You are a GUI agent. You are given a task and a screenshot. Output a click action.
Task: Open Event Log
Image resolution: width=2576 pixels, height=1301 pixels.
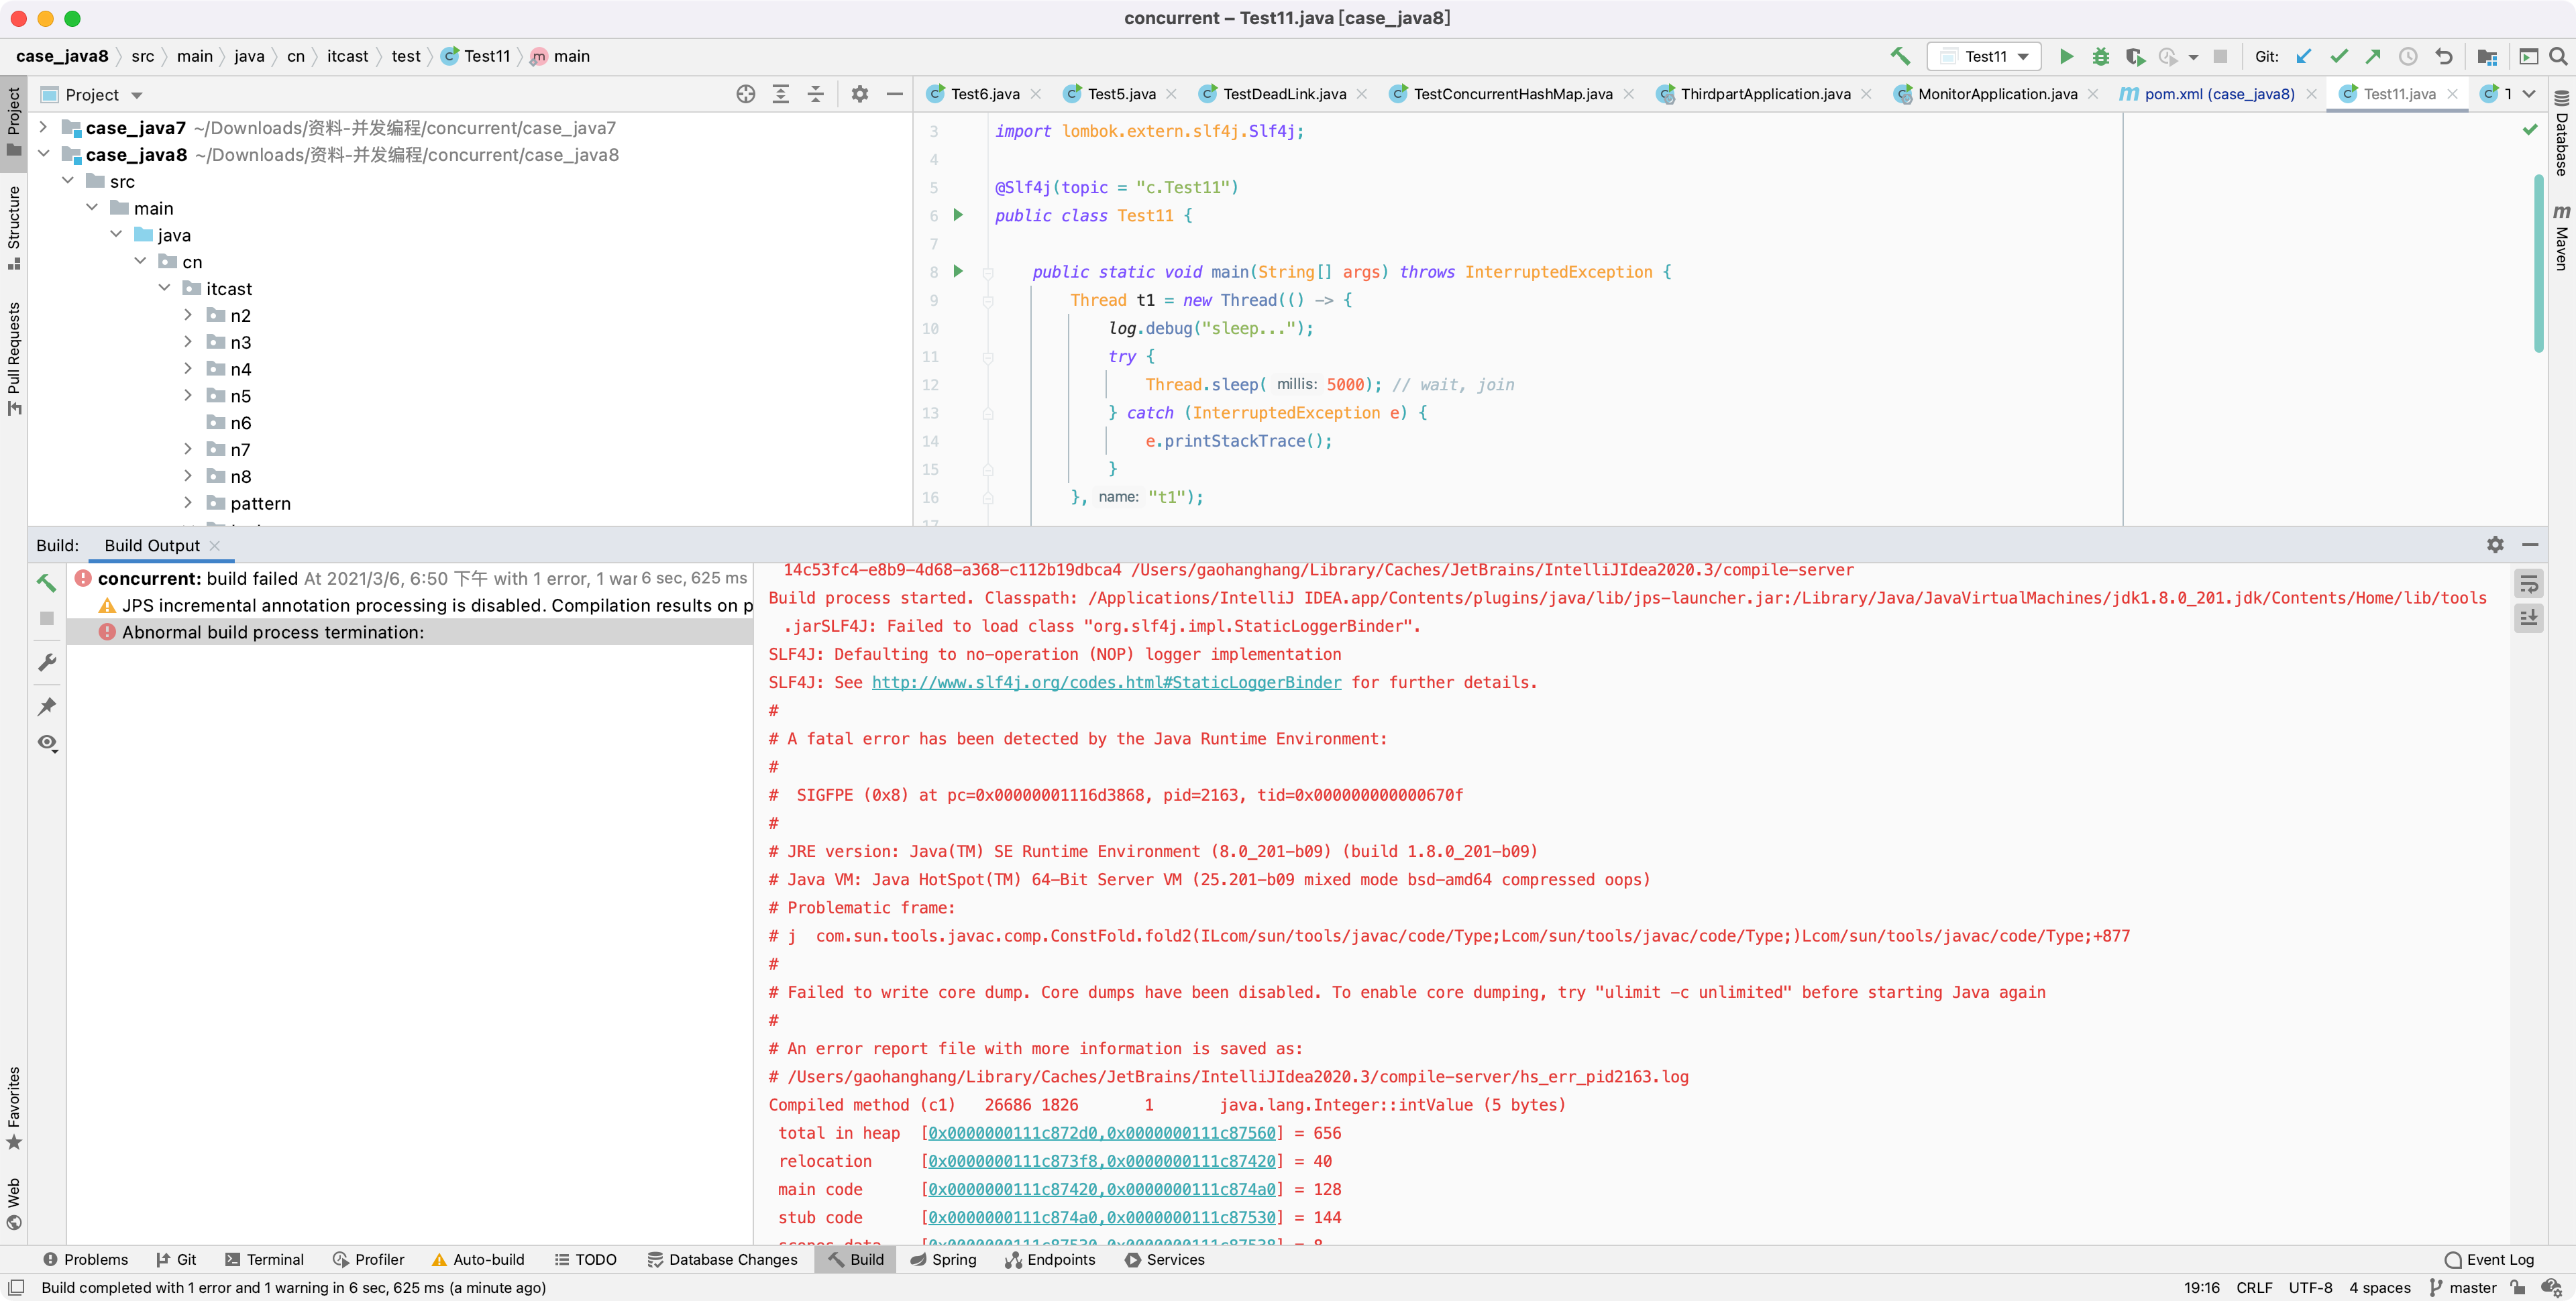click(x=2489, y=1260)
